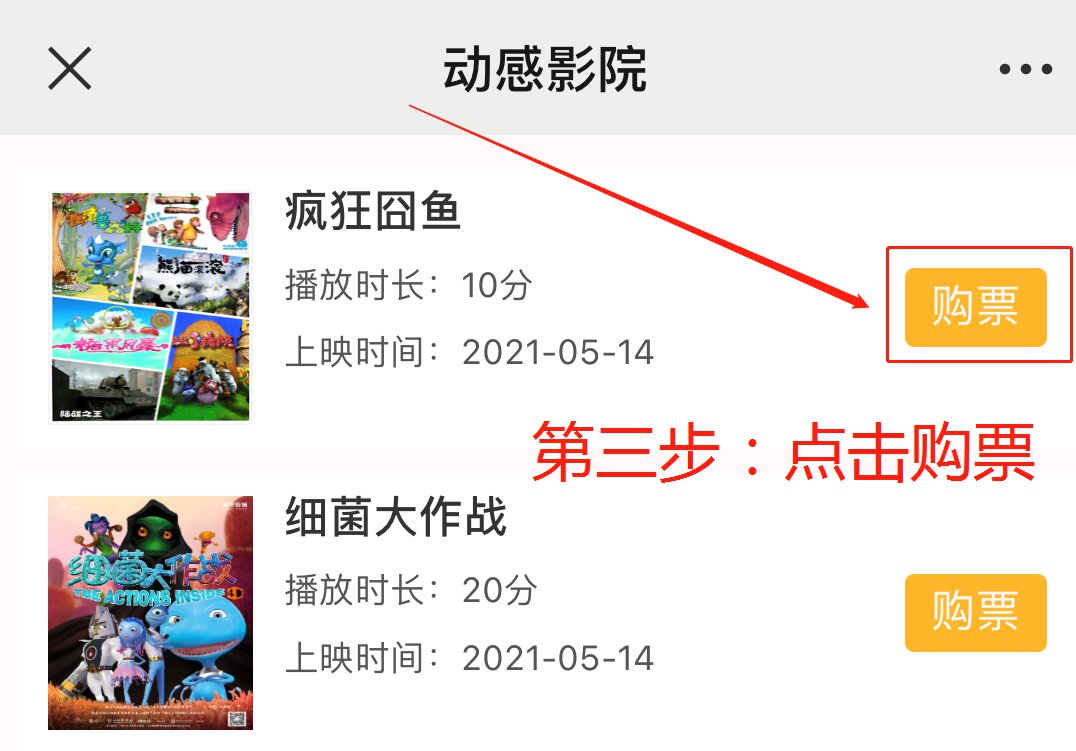Close the 动感影院 page with the X icon
This screenshot has width=1076, height=751.
[x=69, y=69]
